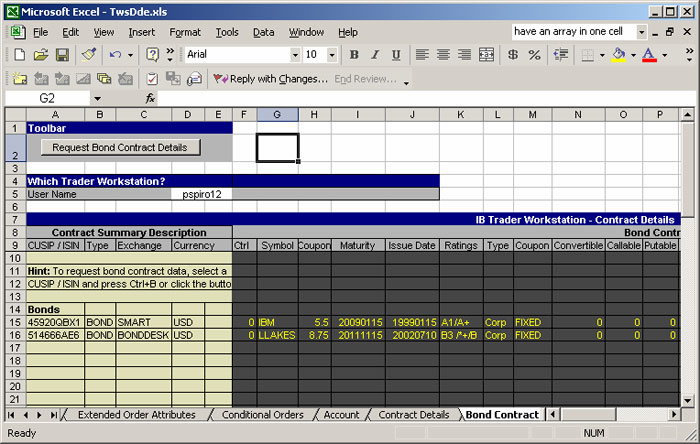Click the New document icon
700x444 pixels.
pos(20,55)
